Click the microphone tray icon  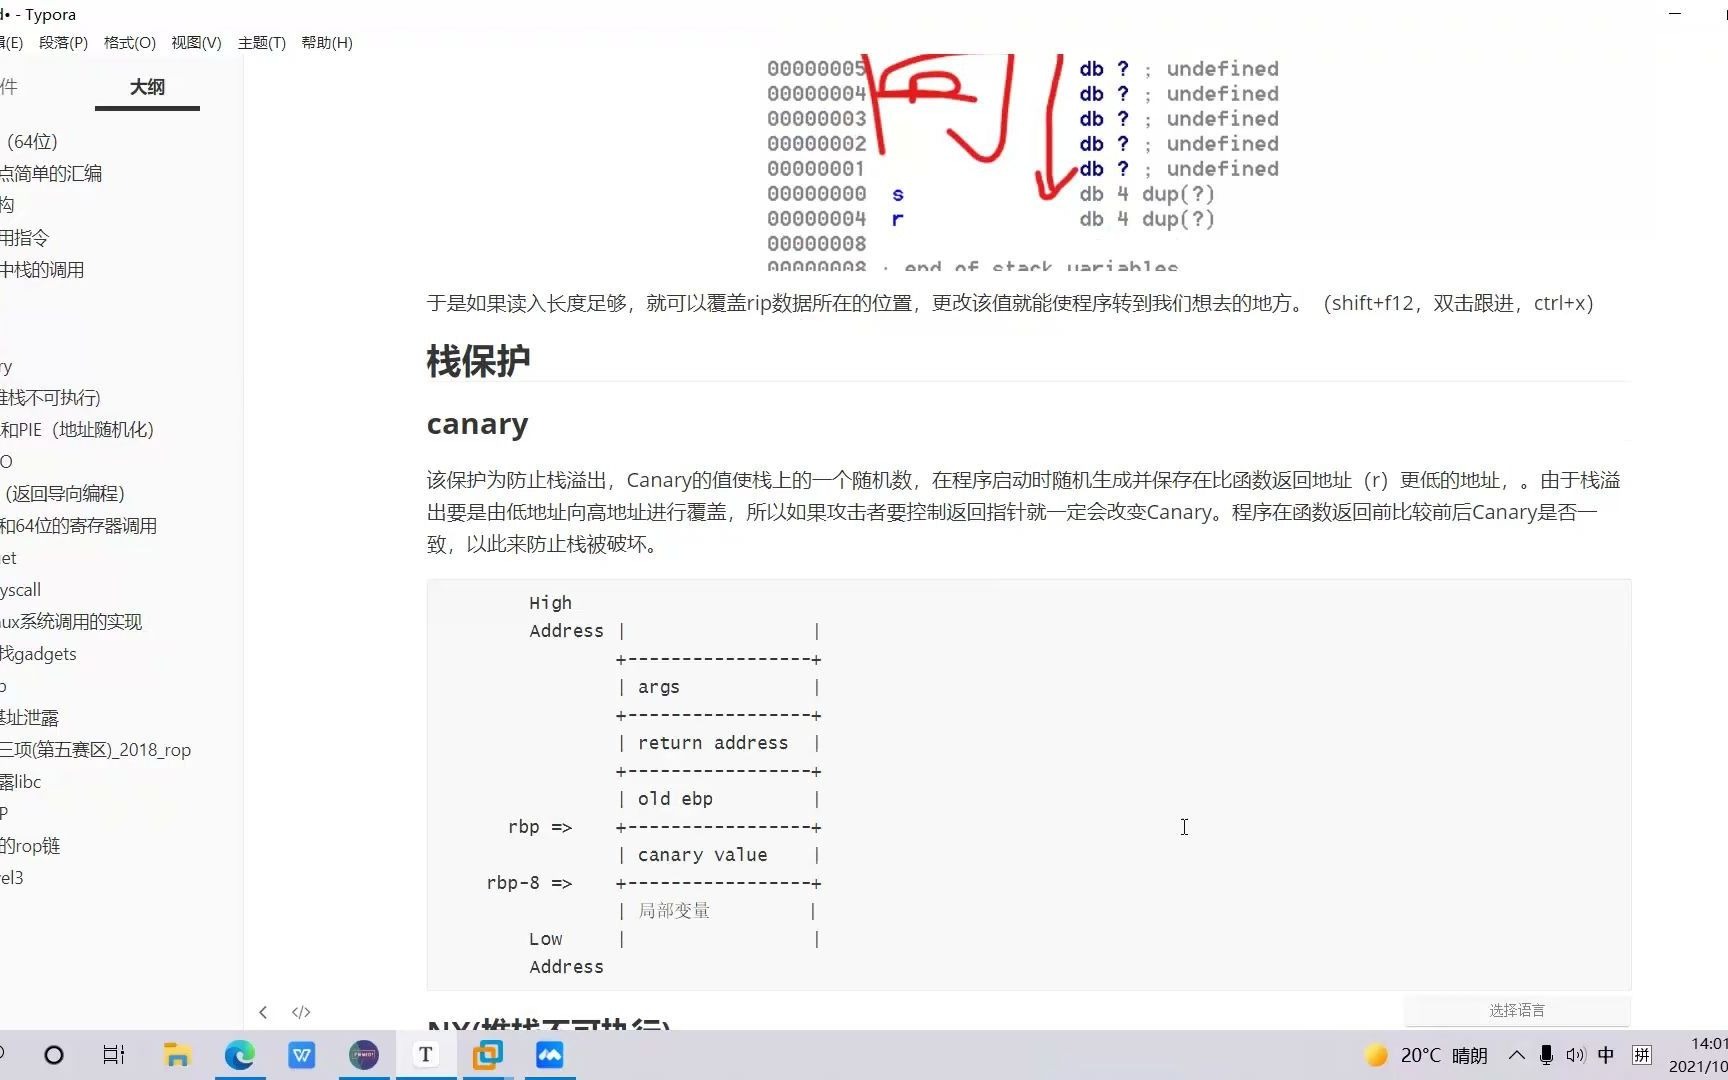1546,1055
